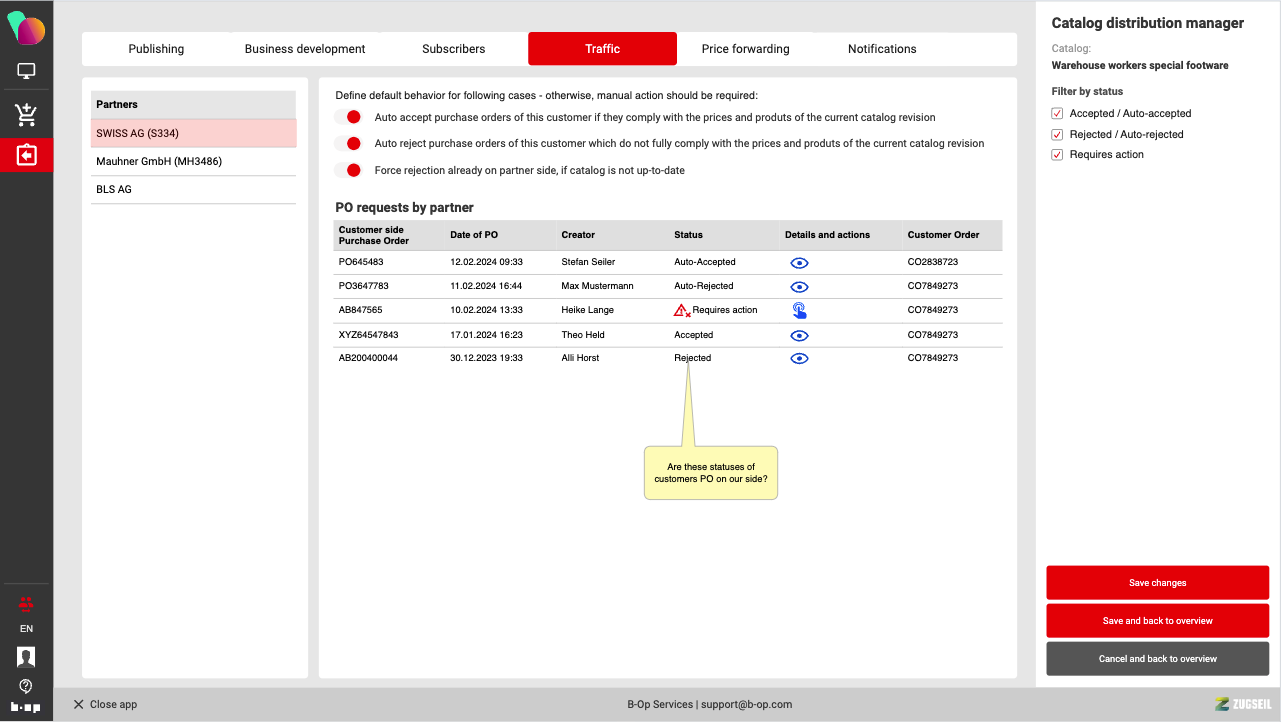
Task: Toggle force rejection on partner side
Action: point(348,171)
